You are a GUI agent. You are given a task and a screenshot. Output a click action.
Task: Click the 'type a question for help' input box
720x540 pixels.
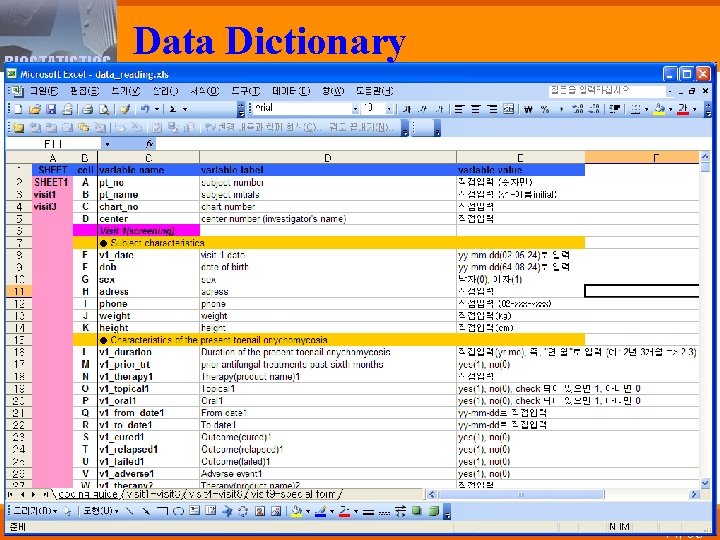607,90
